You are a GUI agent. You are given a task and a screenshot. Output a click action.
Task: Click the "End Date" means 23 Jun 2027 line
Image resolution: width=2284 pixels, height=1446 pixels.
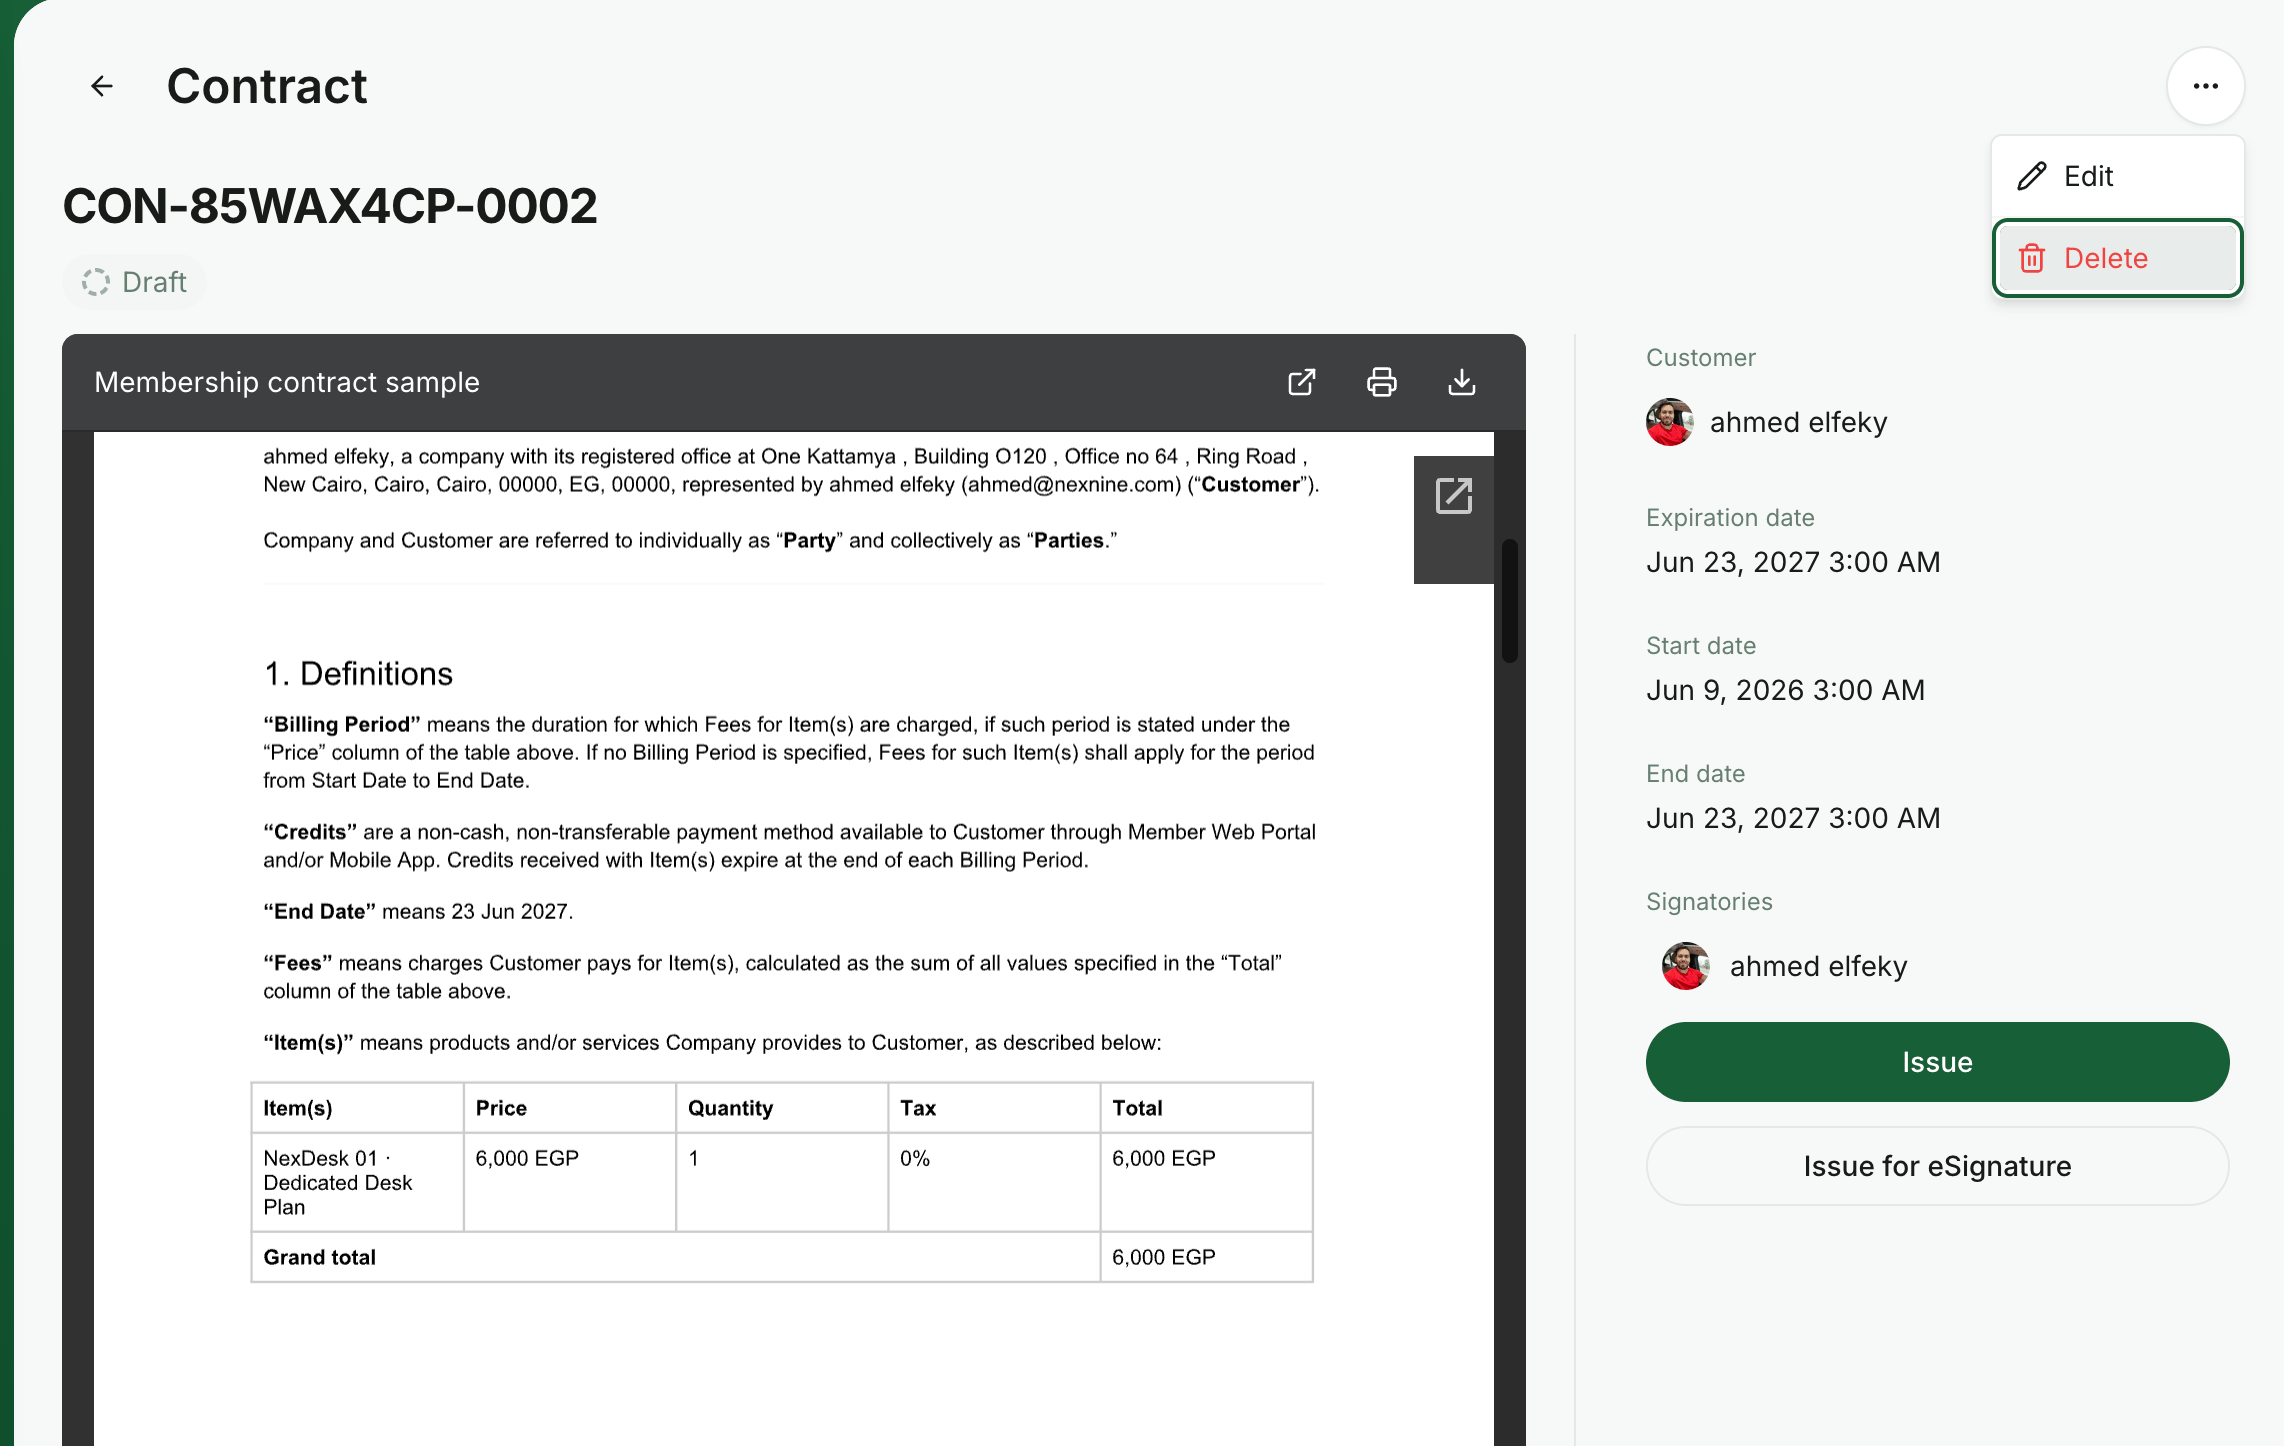(x=418, y=912)
